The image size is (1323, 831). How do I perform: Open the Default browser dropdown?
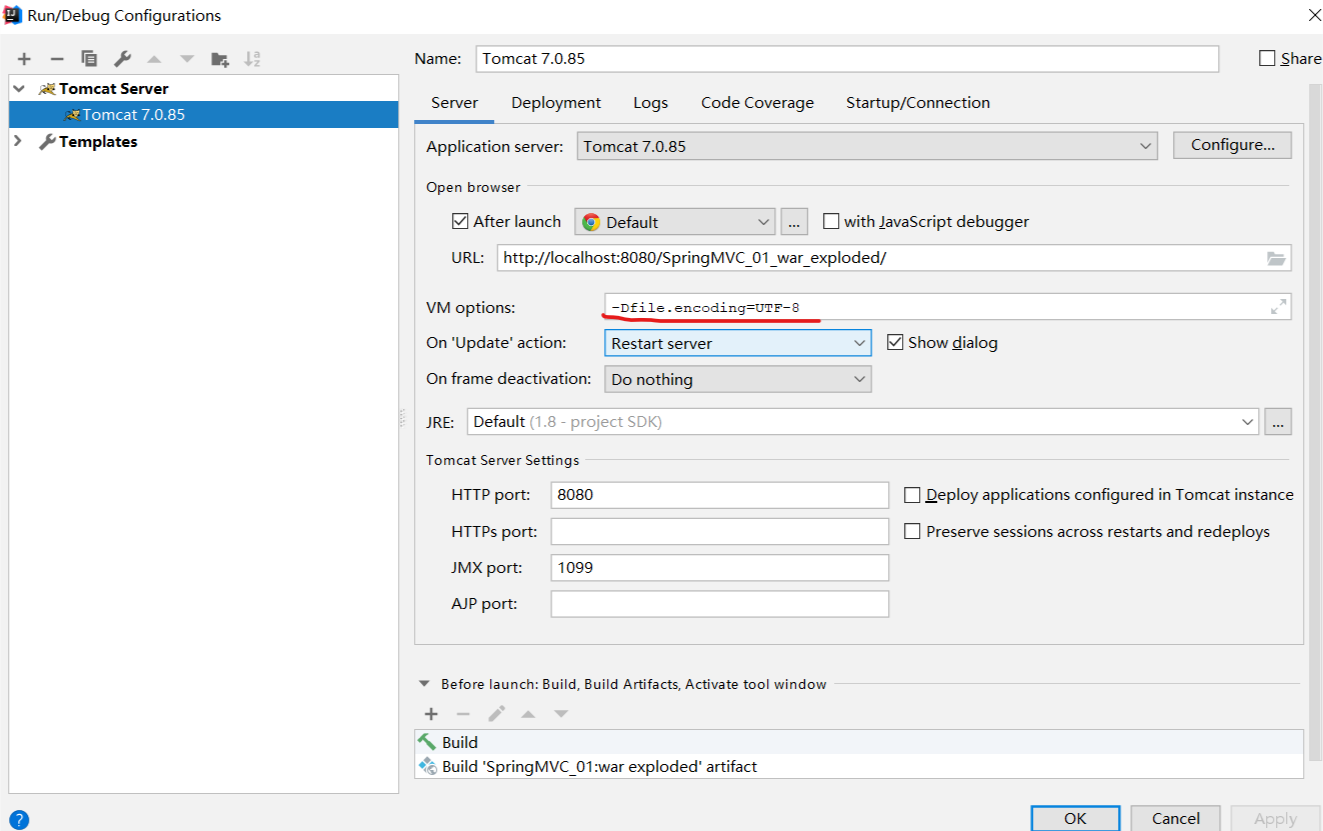[675, 222]
